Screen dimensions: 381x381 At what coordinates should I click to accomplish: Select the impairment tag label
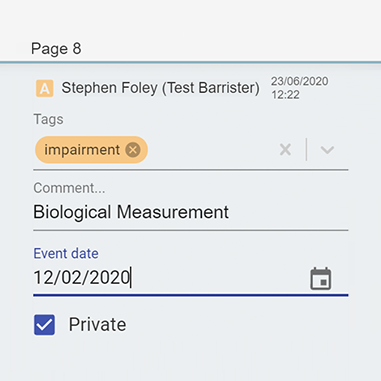coord(82,150)
